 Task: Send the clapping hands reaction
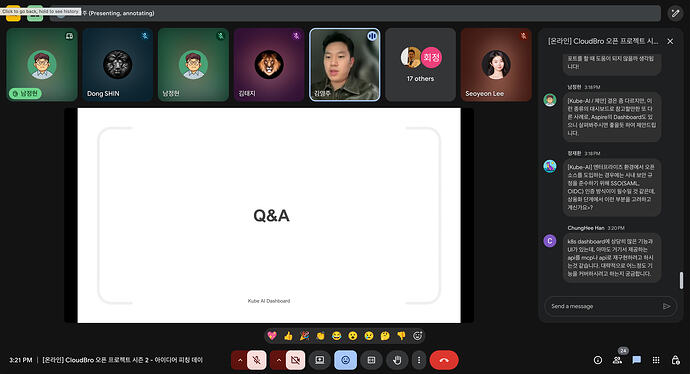pyautogui.click(x=320, y=336)
